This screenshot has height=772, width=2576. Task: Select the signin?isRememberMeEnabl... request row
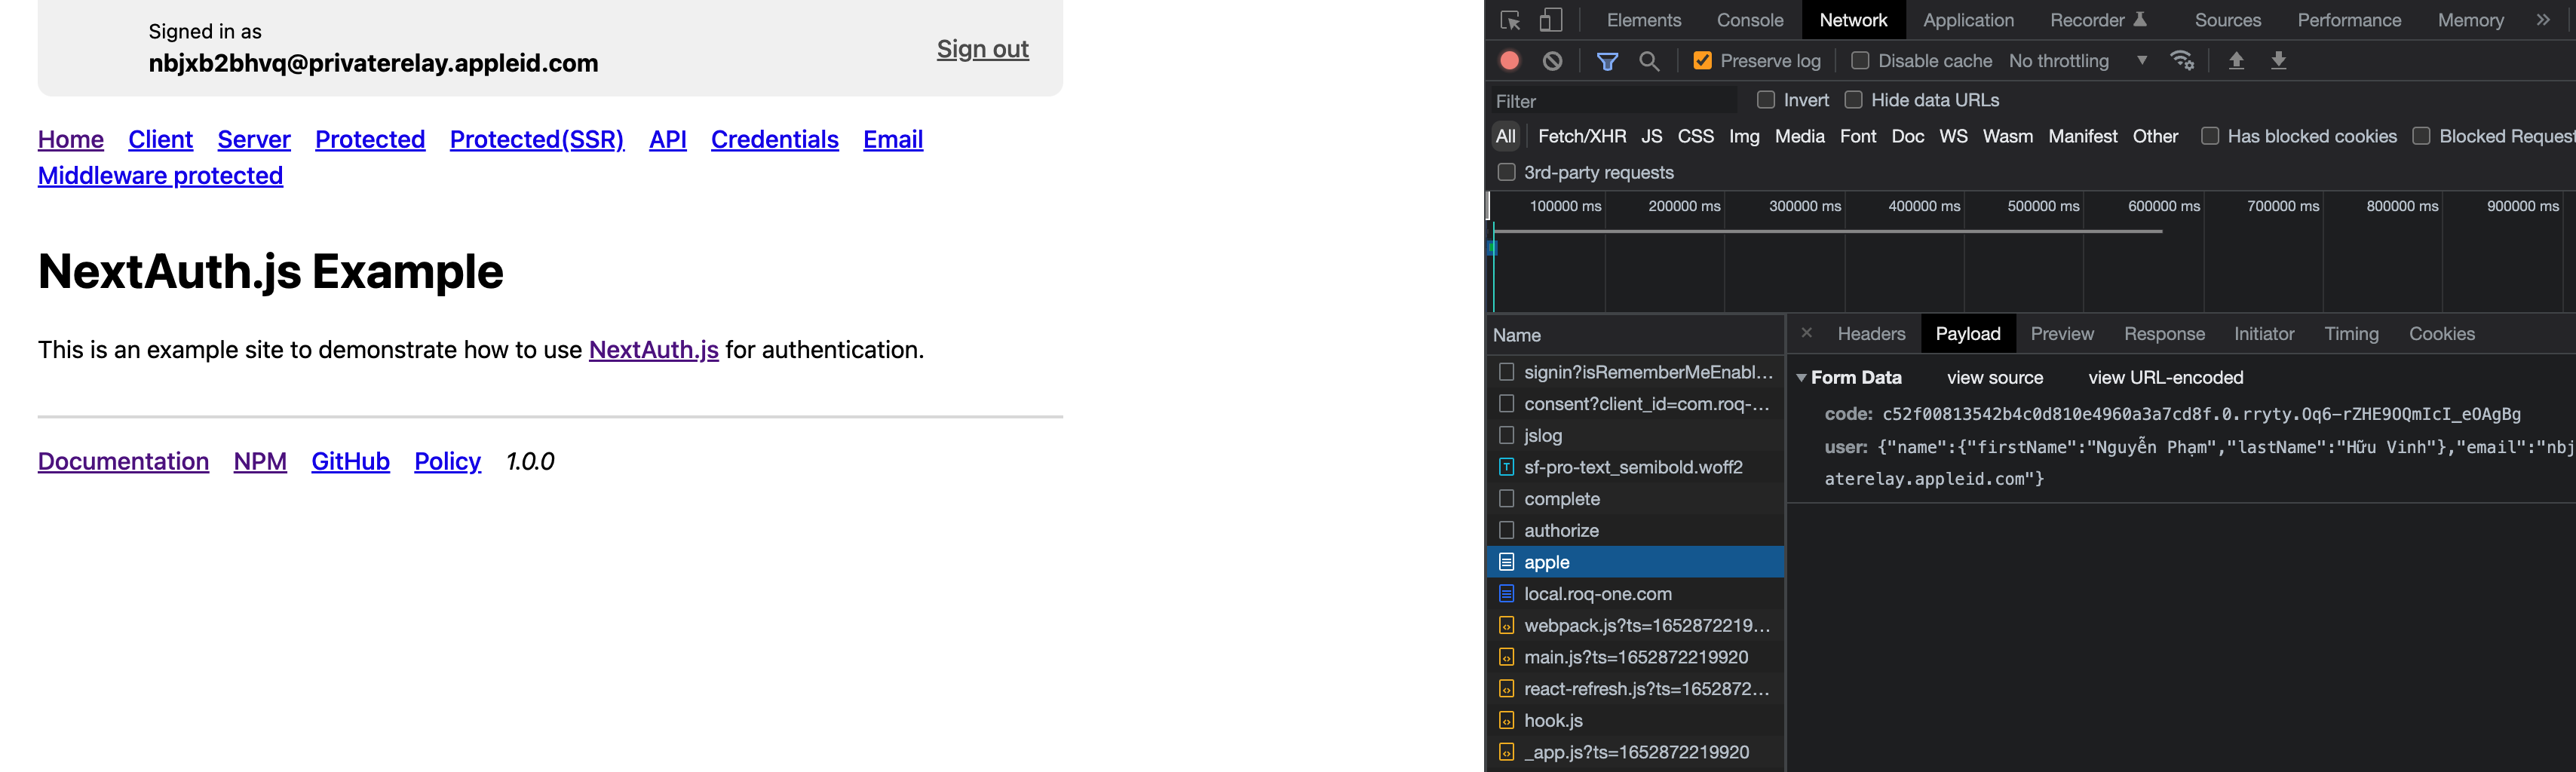[x=1635, y=372]
